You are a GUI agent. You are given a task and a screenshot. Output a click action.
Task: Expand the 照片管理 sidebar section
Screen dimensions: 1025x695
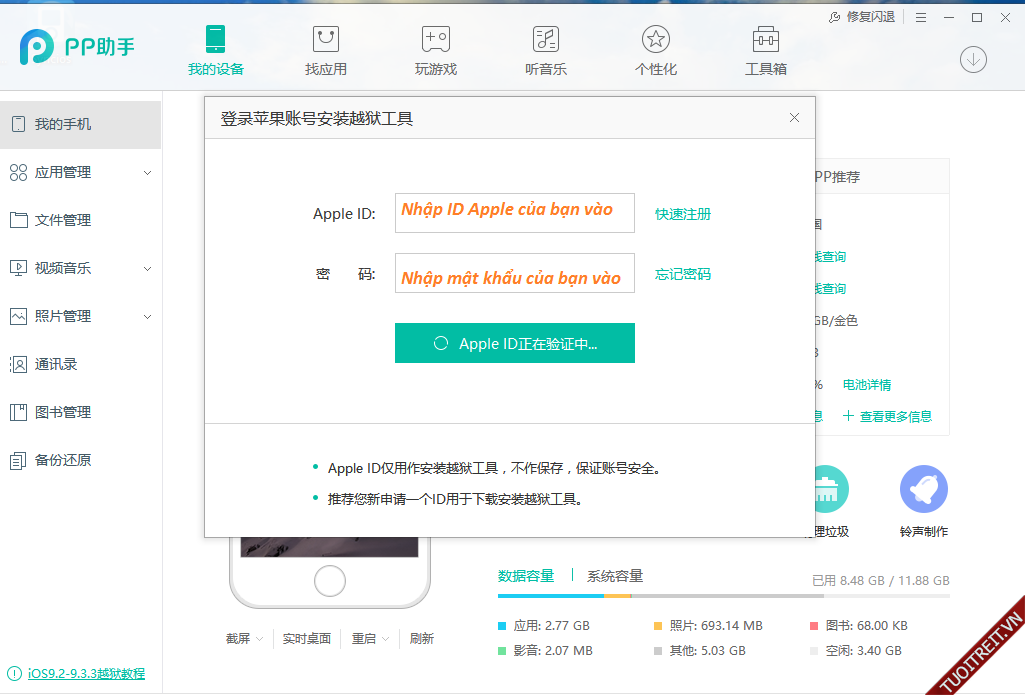147,317
